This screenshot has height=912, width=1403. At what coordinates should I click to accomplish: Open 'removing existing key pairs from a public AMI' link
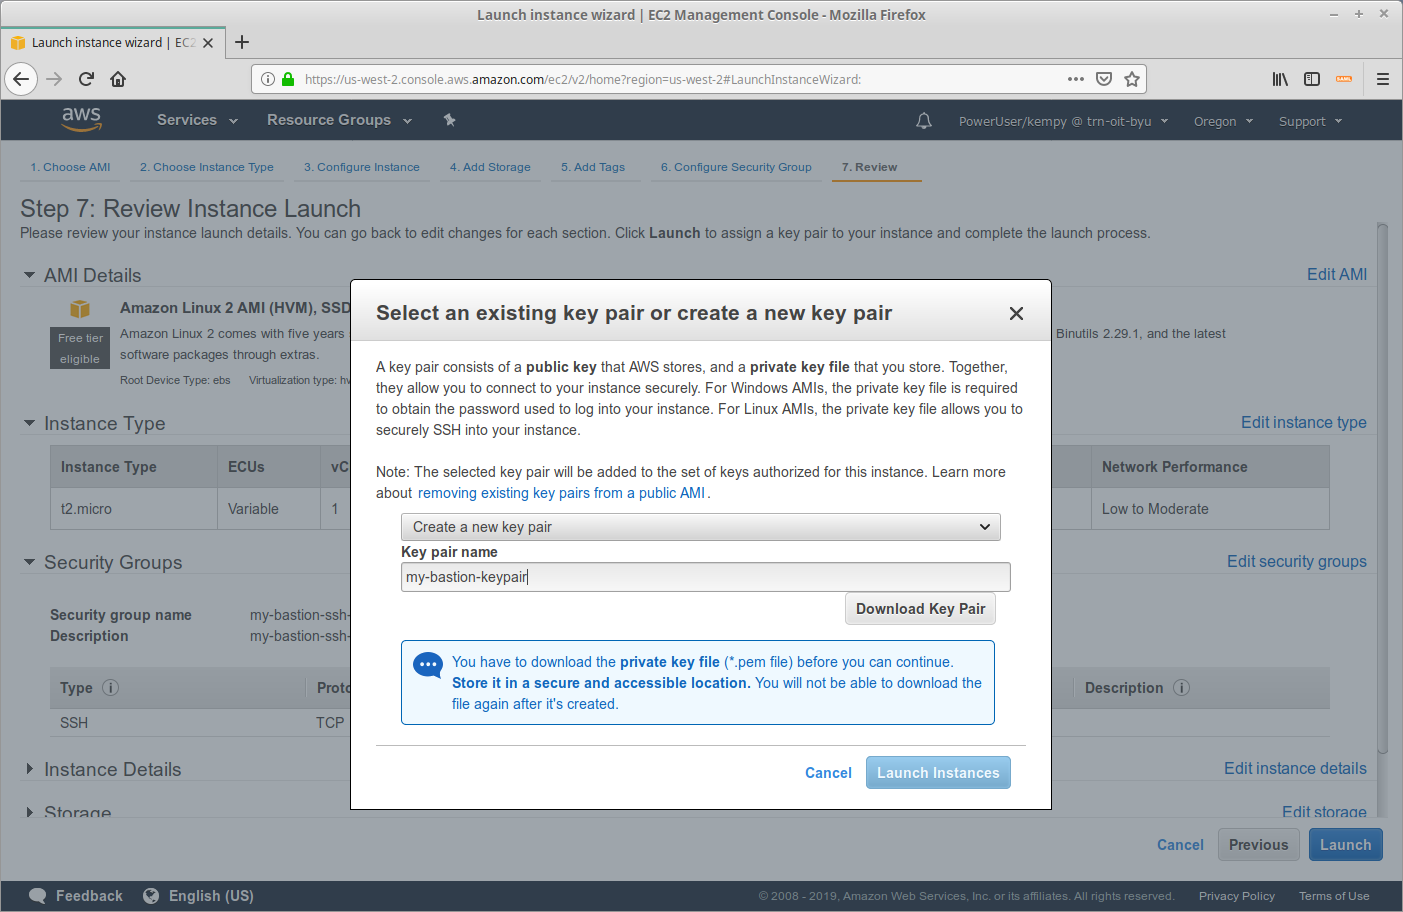pos(562,493)
